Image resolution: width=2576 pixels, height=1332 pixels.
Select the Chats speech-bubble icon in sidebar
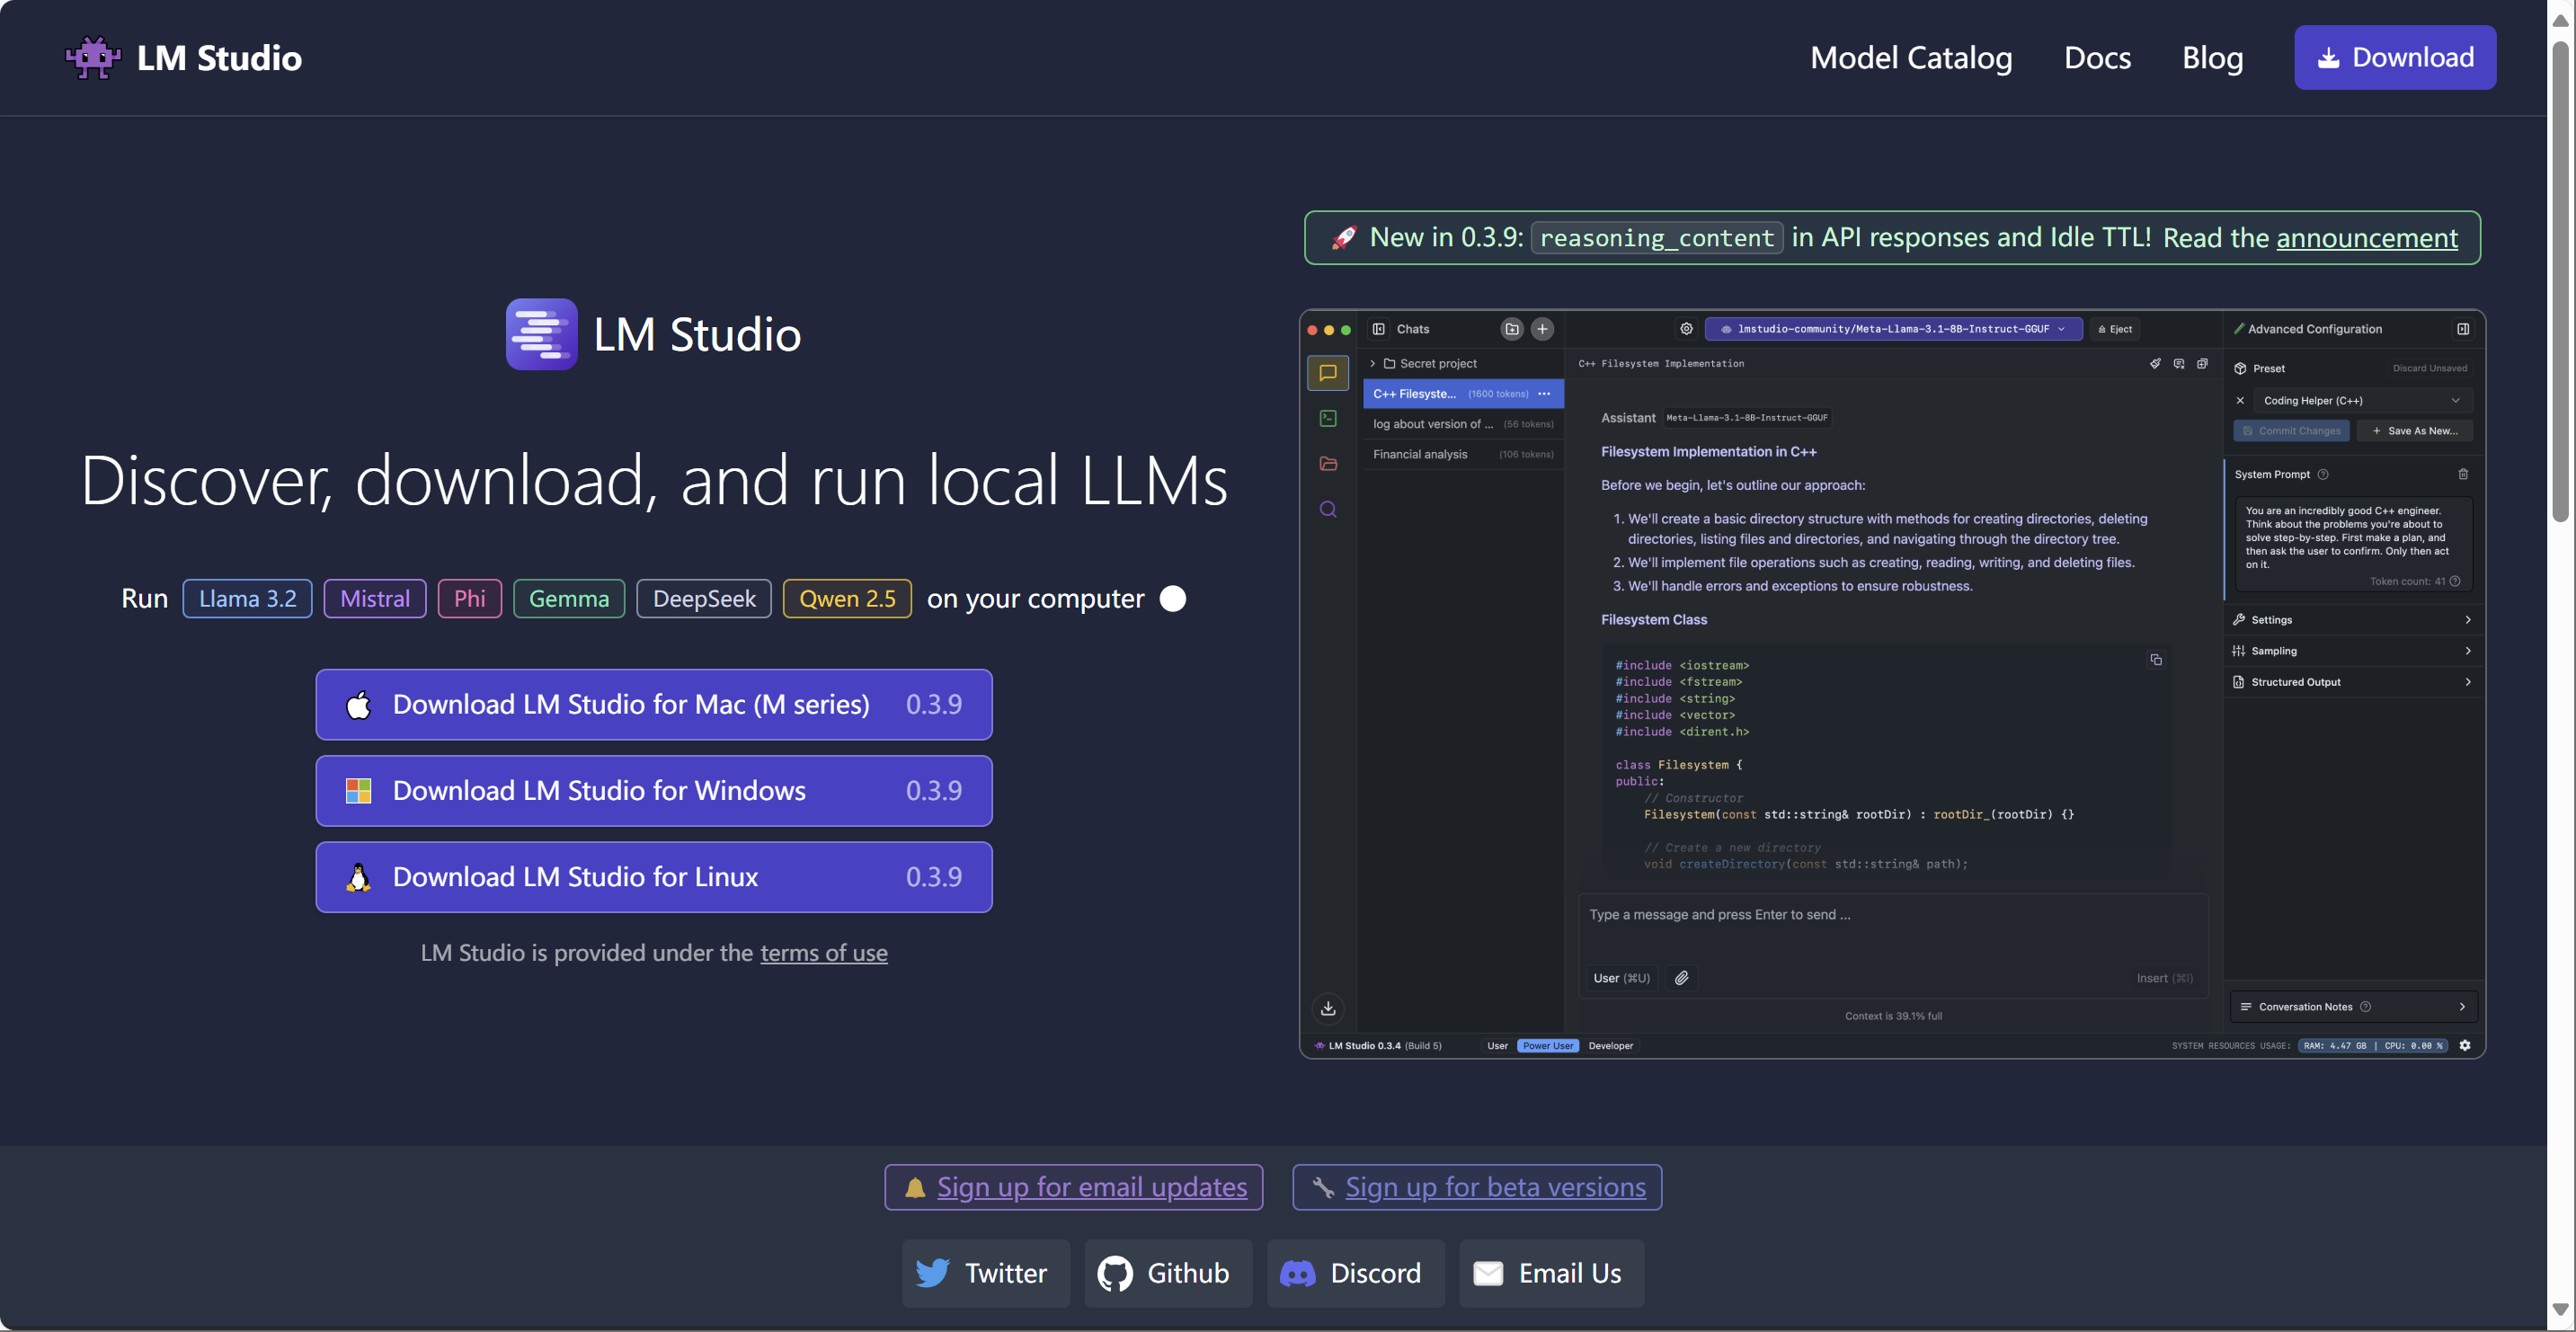pyautogui.click(x=1328, y=373)
